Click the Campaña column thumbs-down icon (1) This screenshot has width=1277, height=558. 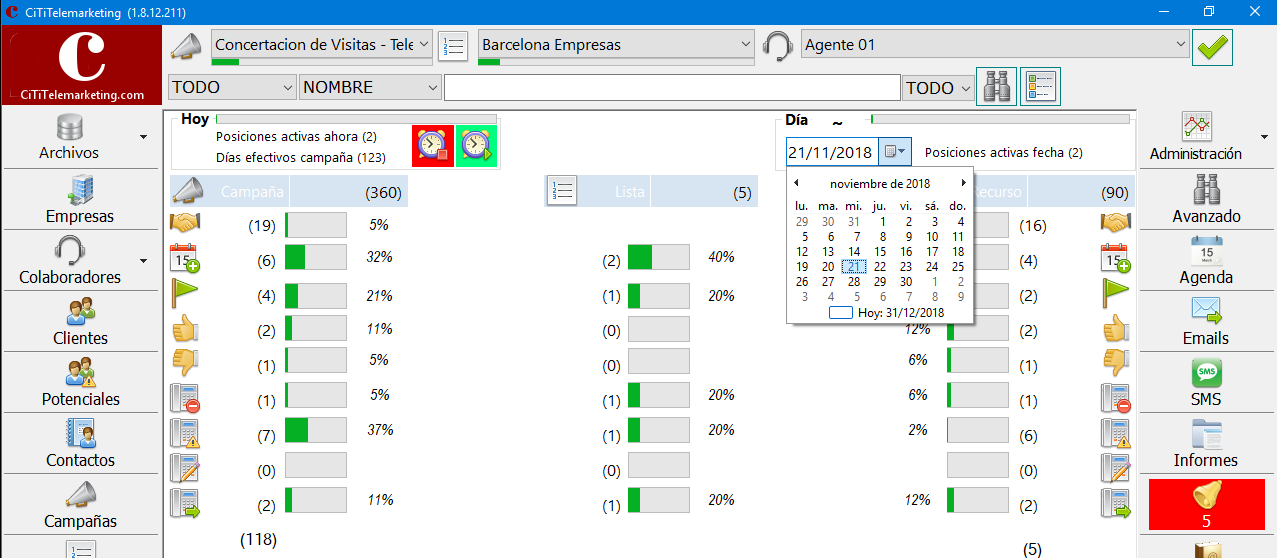[x=185, y=361]
